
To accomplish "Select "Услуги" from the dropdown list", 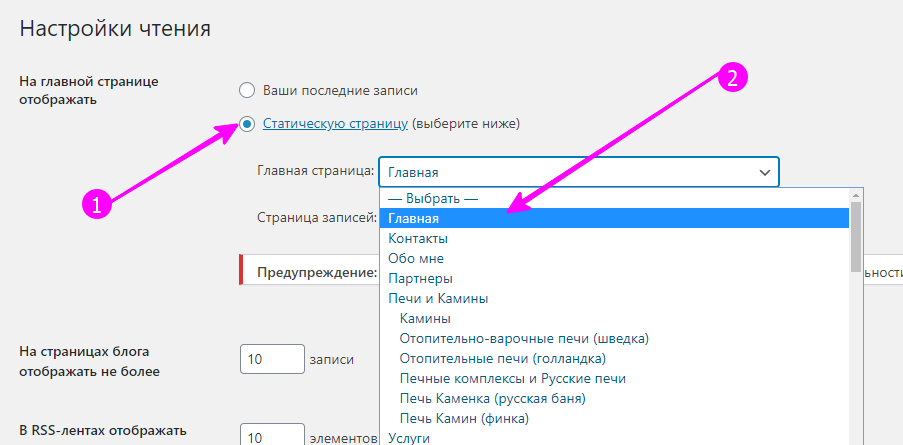I will [x=409, y=438].
